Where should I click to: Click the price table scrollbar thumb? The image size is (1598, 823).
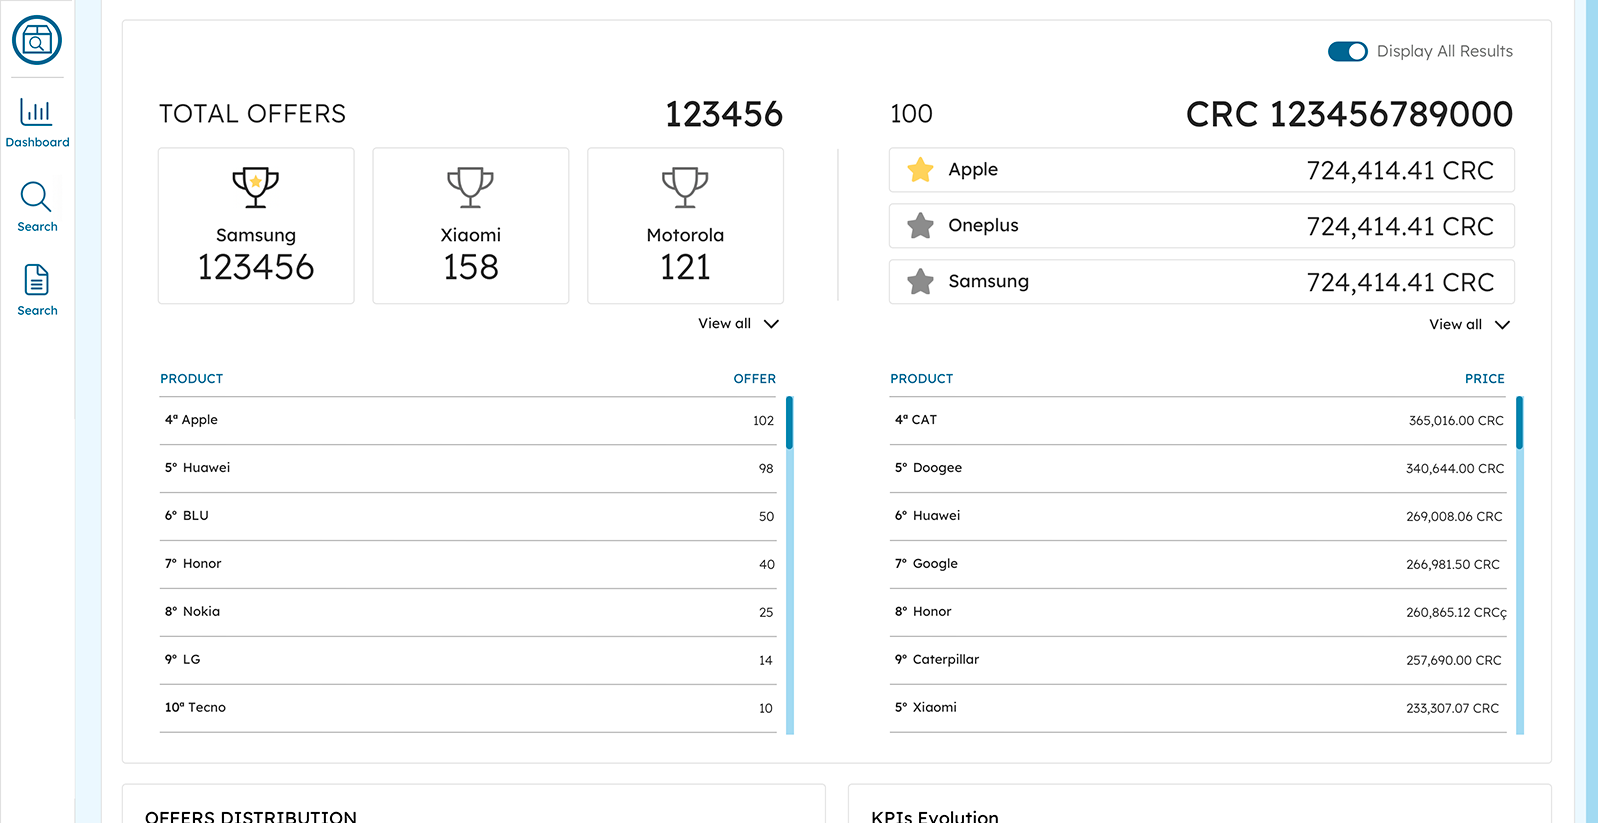pos(1519,422)
